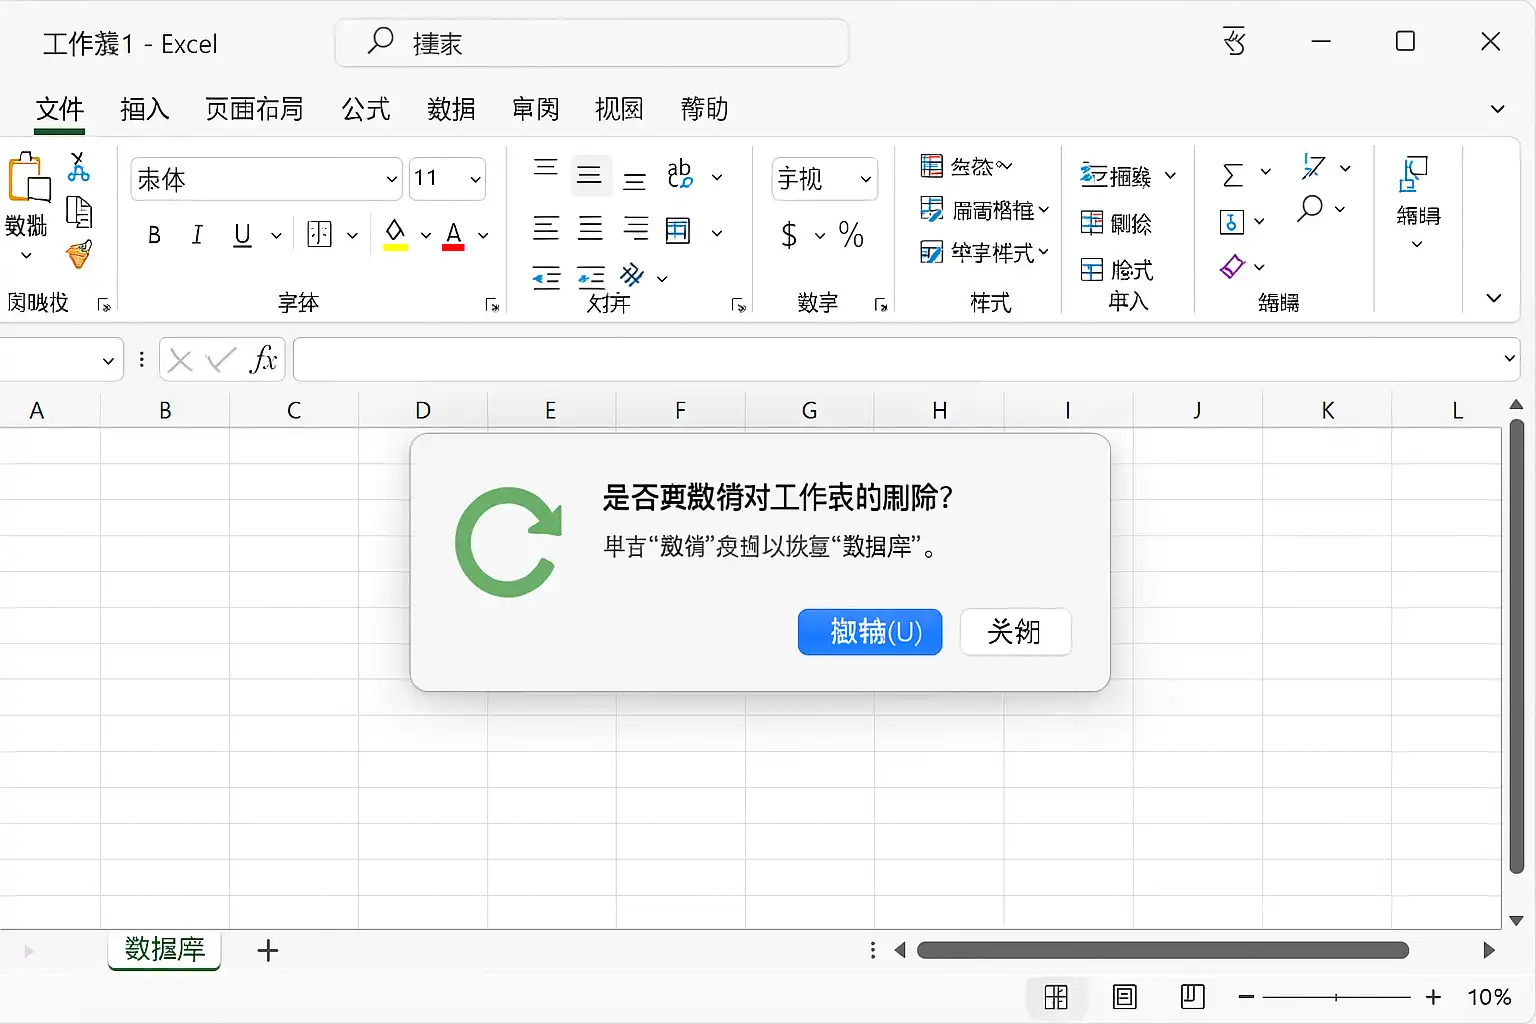
Task: Switch to the 公式 ribbon tab
Action: [366, 109]
